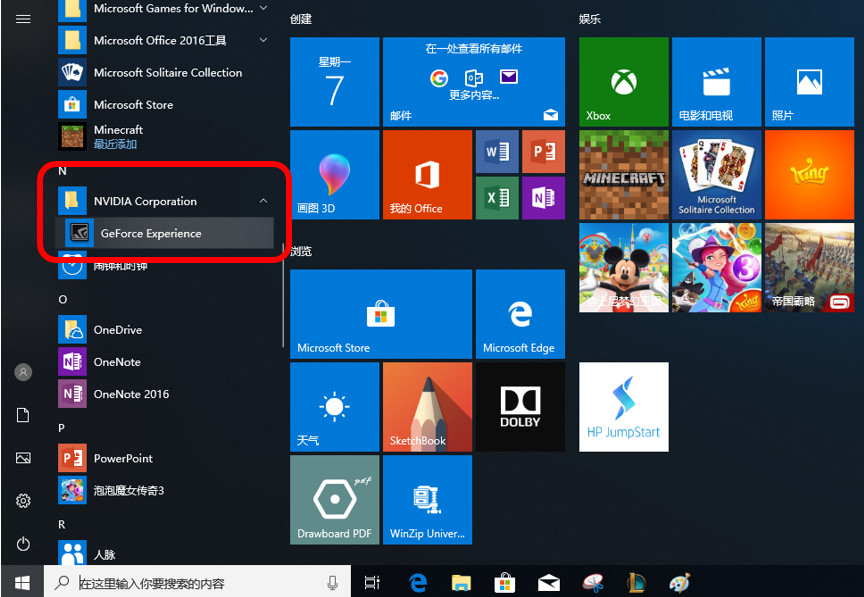Open File Explorer from the taskbar
The height and width of the screenshot is (597, 864).
coord(461,582)
